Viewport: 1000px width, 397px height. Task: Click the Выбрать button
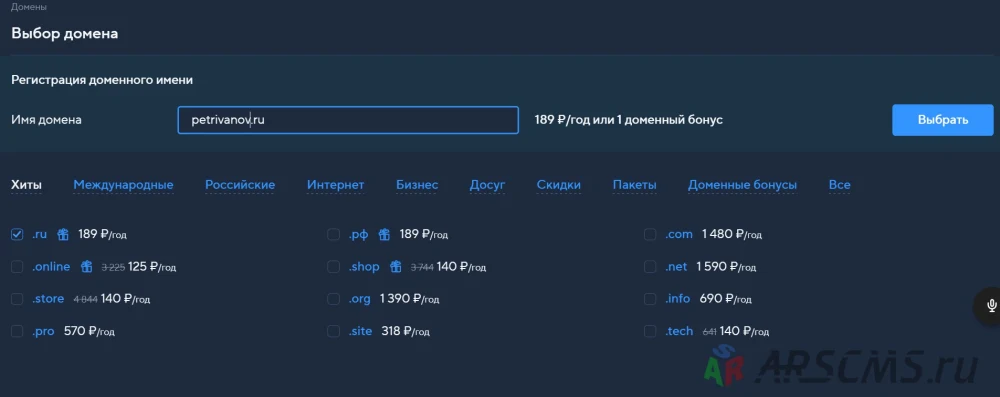[943, 120]
